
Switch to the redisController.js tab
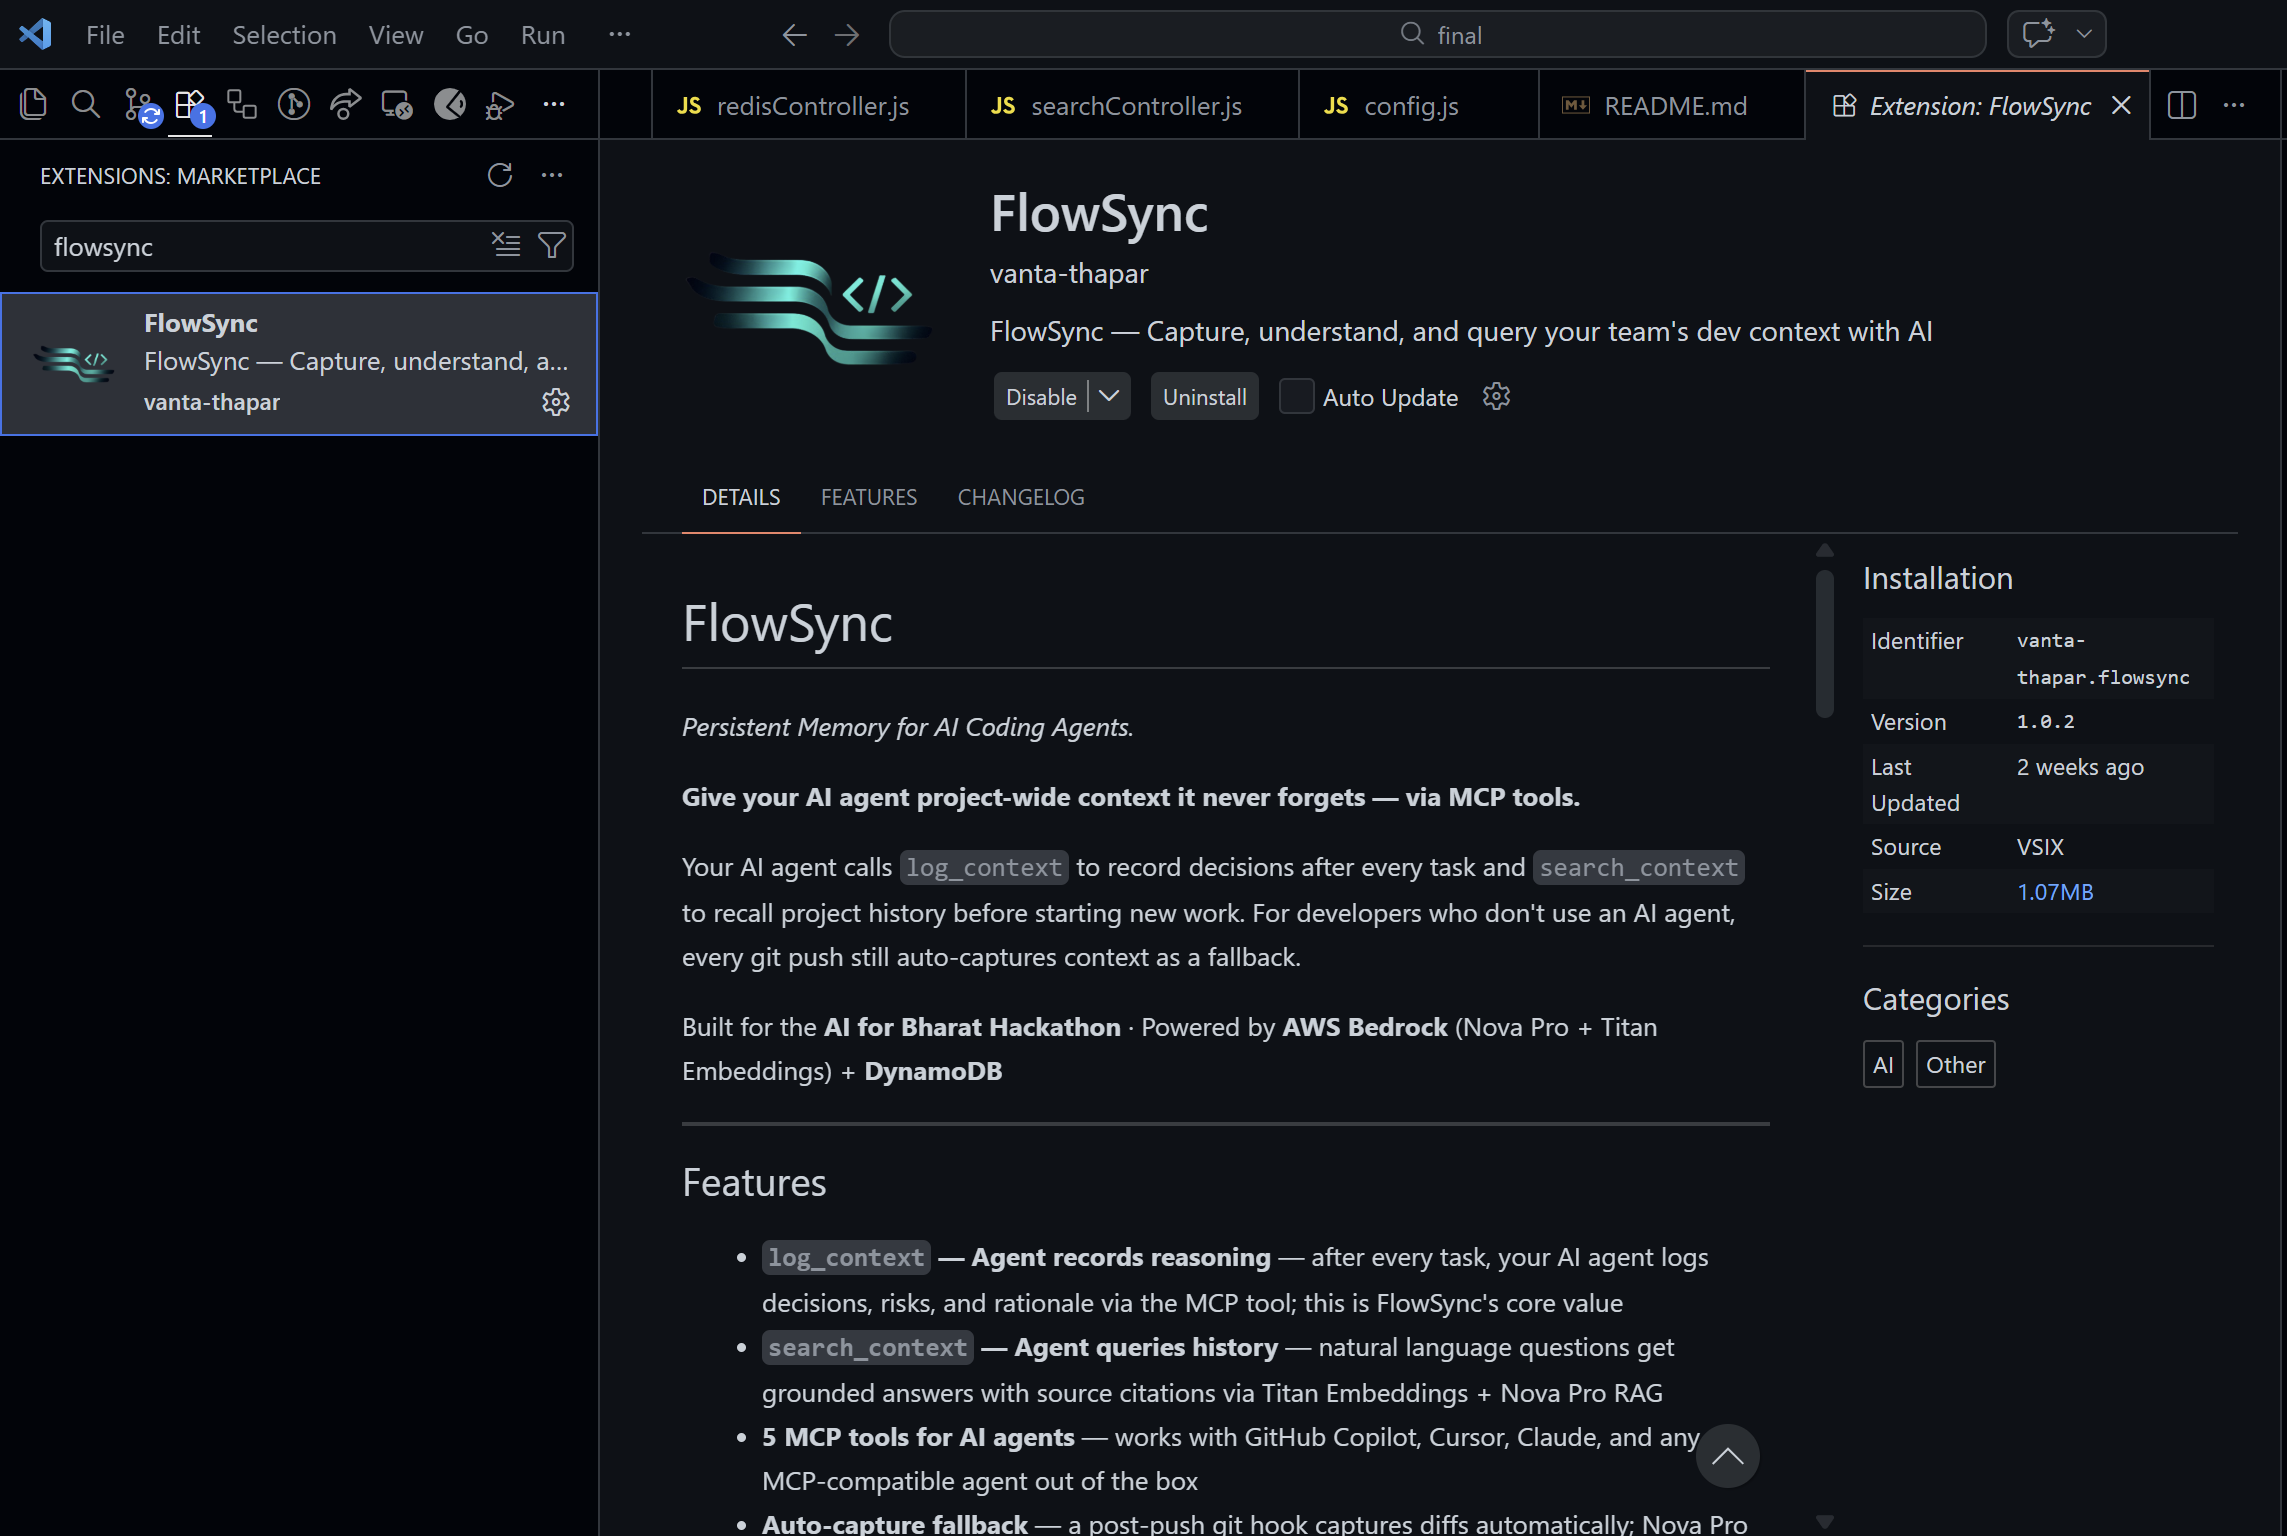[808, 105]
